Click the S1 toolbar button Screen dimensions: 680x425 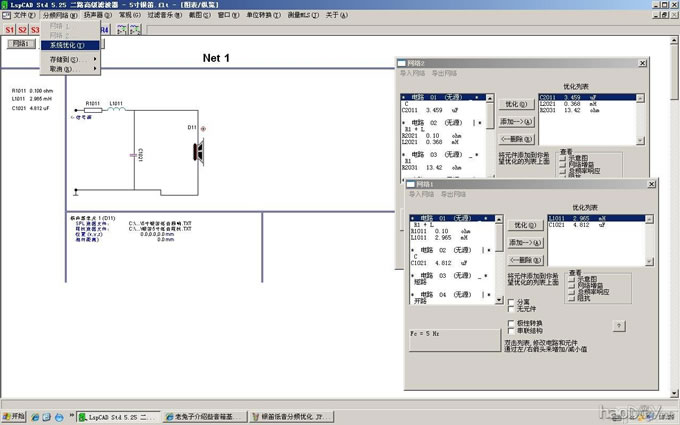tap(10, 30)
